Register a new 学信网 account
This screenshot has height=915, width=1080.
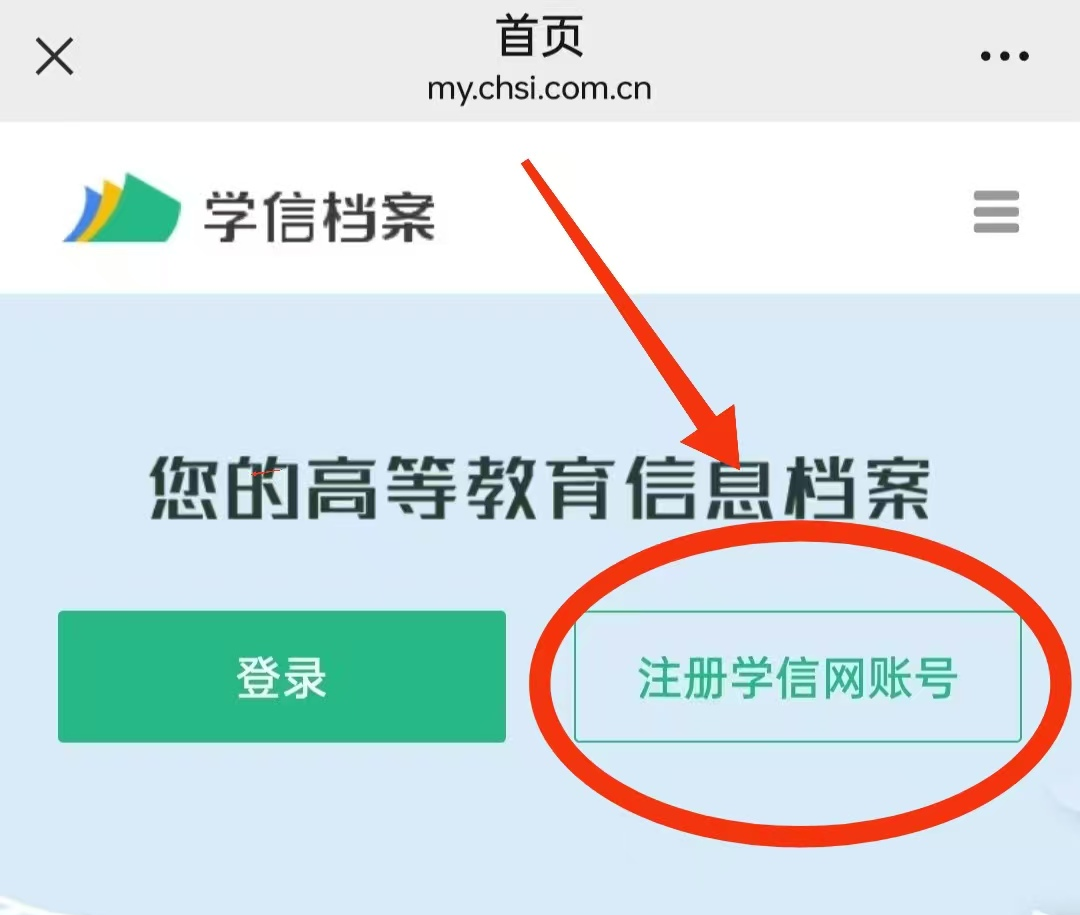(x=797, y=677)
